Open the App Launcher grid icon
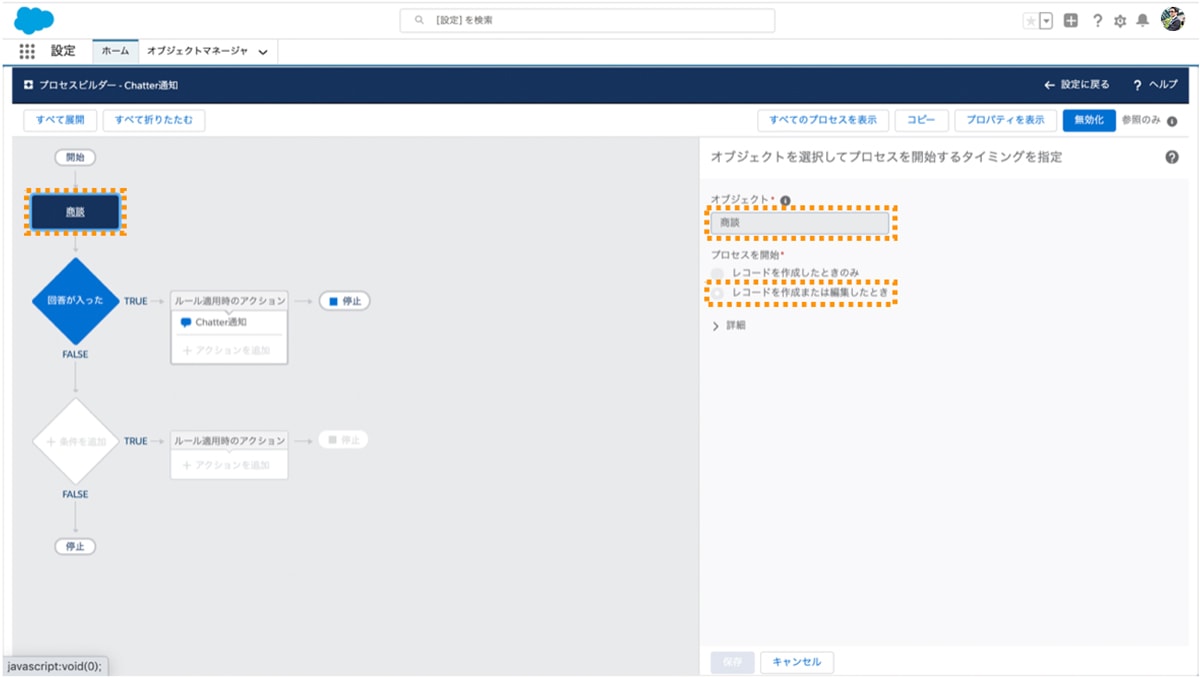1200x677 pixels. (x=27, y=51)
